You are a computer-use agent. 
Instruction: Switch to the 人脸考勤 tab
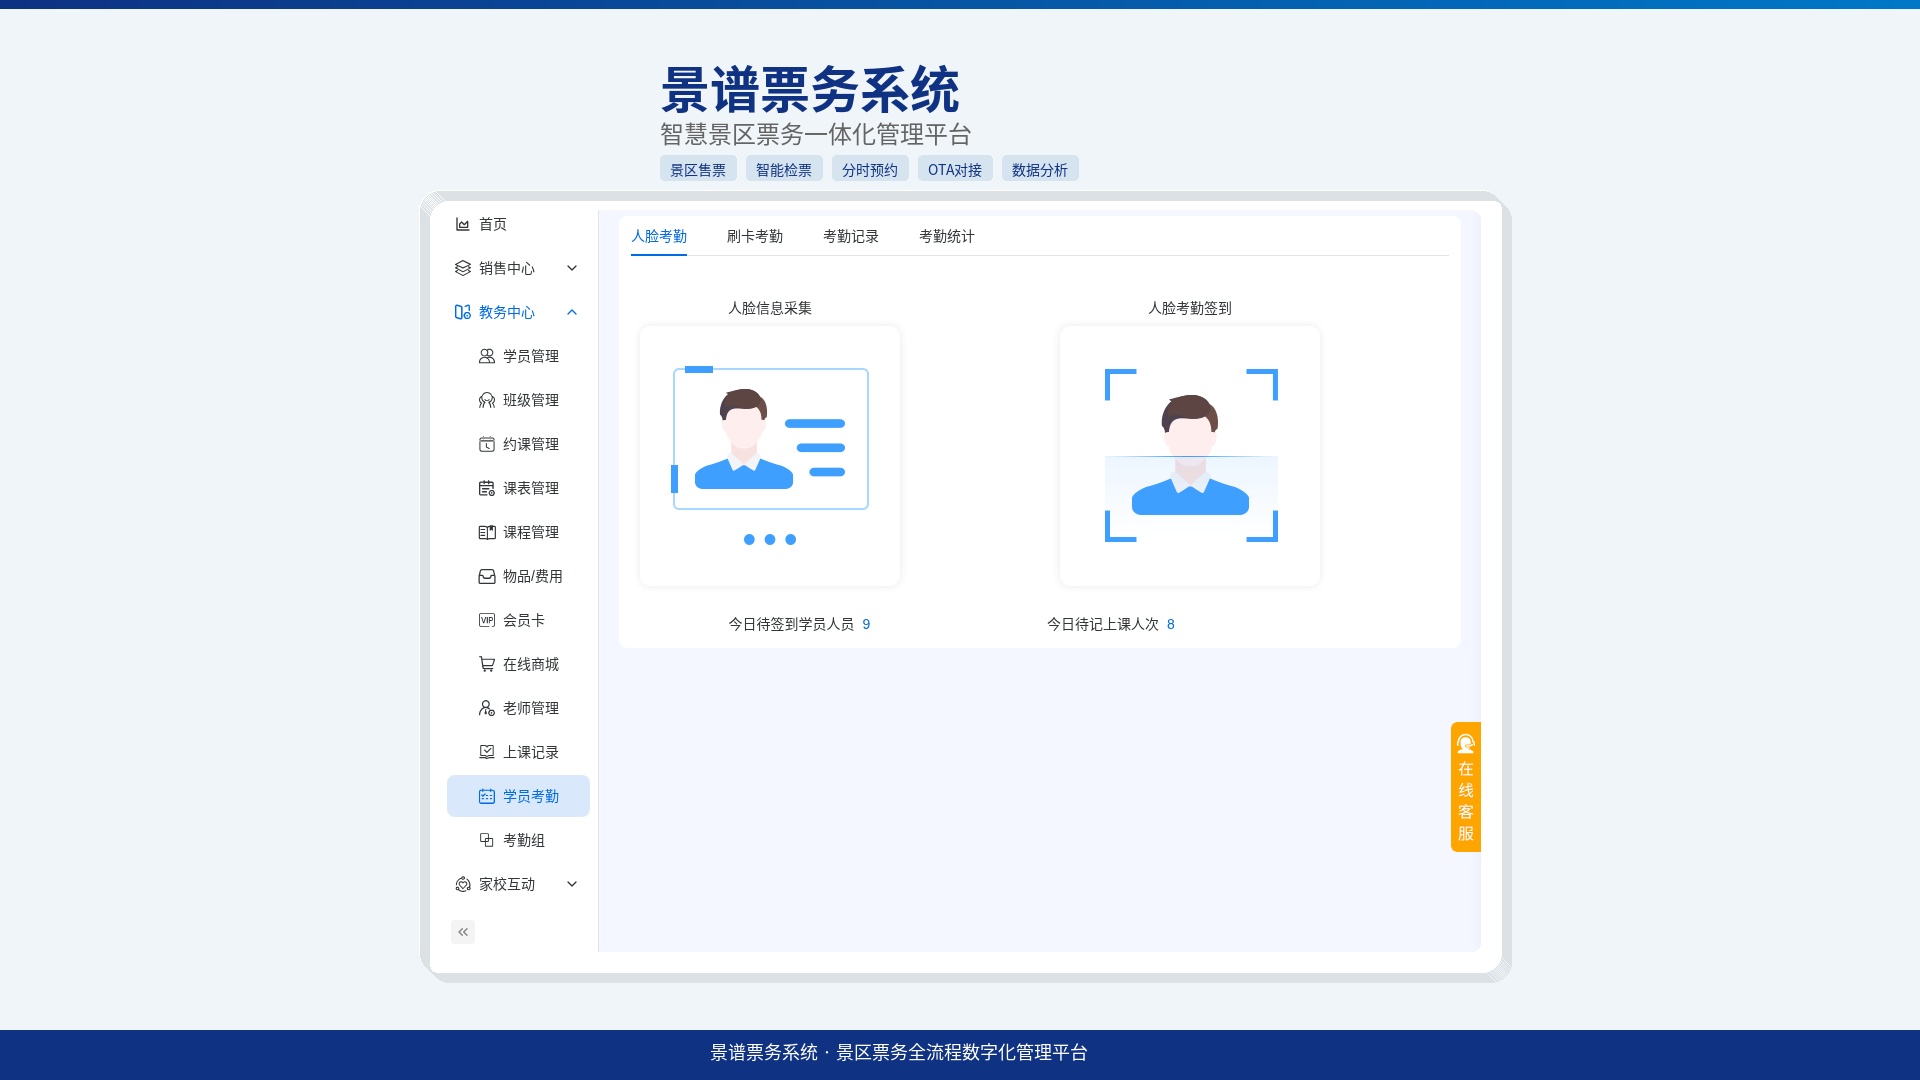(x=659, y=236)
